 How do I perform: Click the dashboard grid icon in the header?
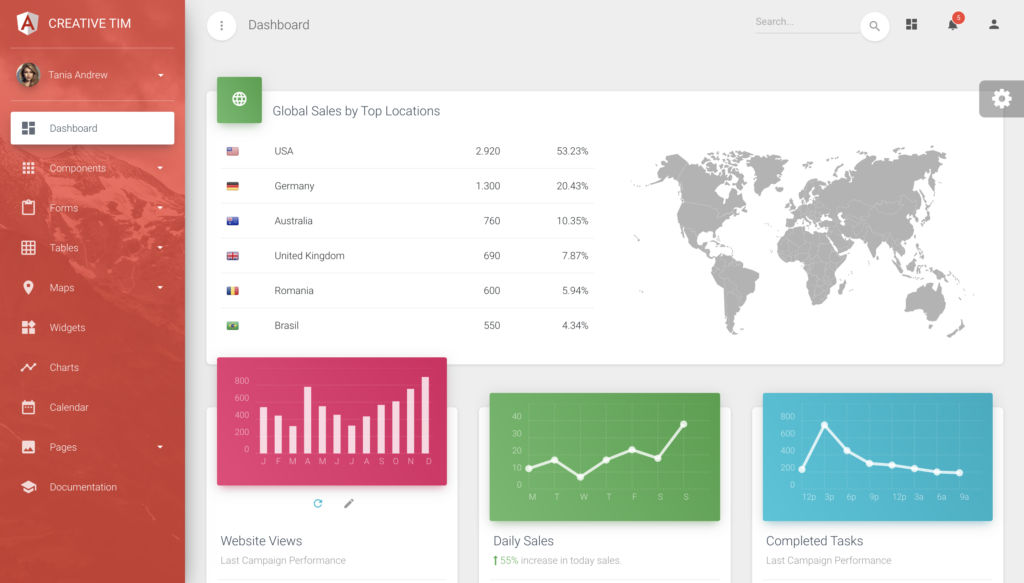pos(911,24)
